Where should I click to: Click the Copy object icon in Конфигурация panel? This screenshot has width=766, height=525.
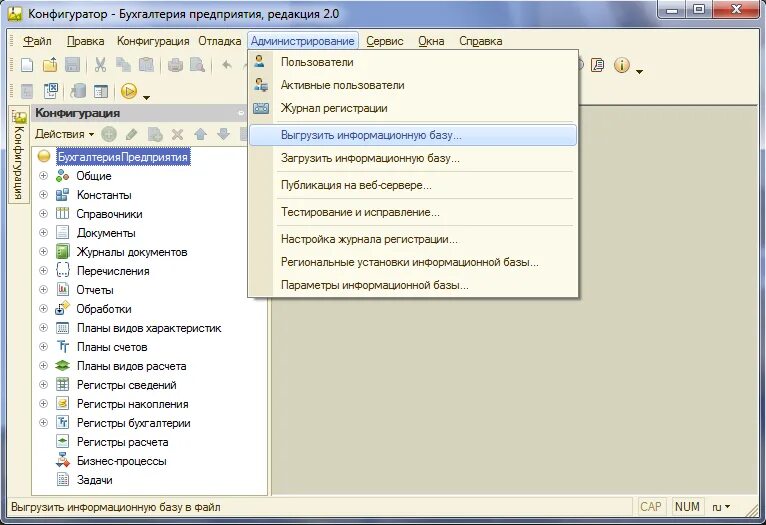click(x=155, y=134)
